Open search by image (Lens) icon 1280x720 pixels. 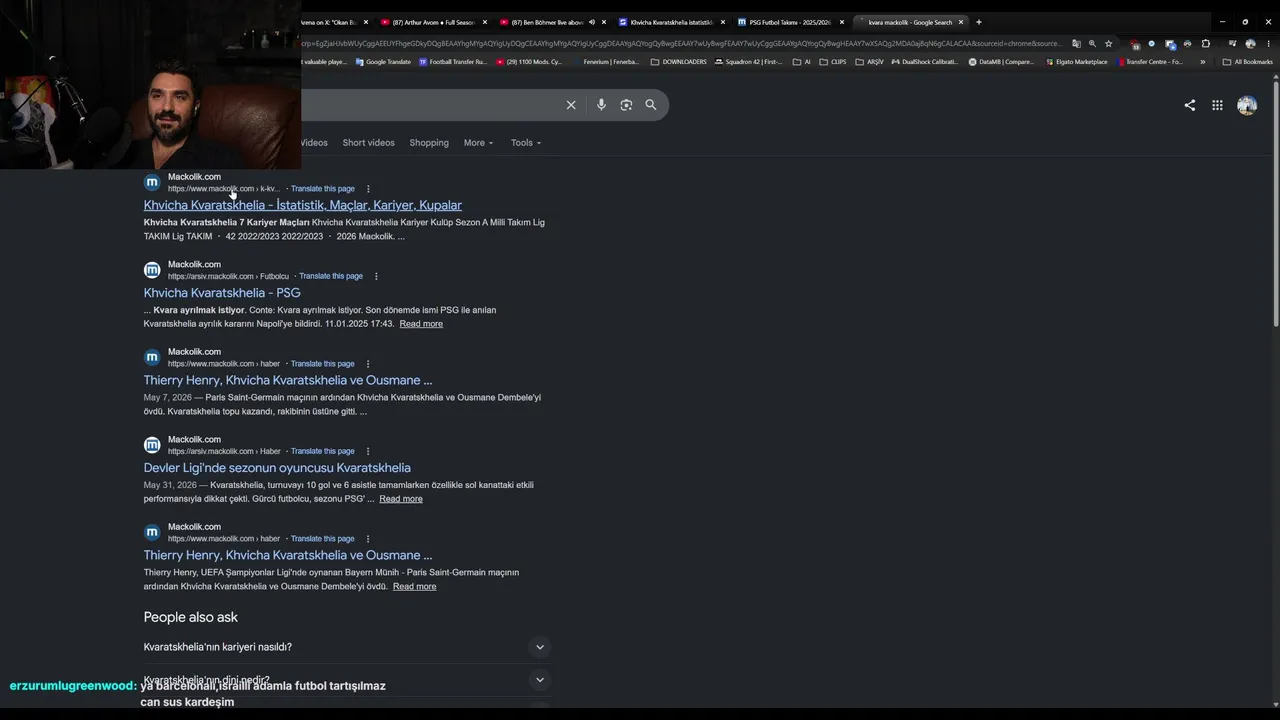(x=626, y=105)
